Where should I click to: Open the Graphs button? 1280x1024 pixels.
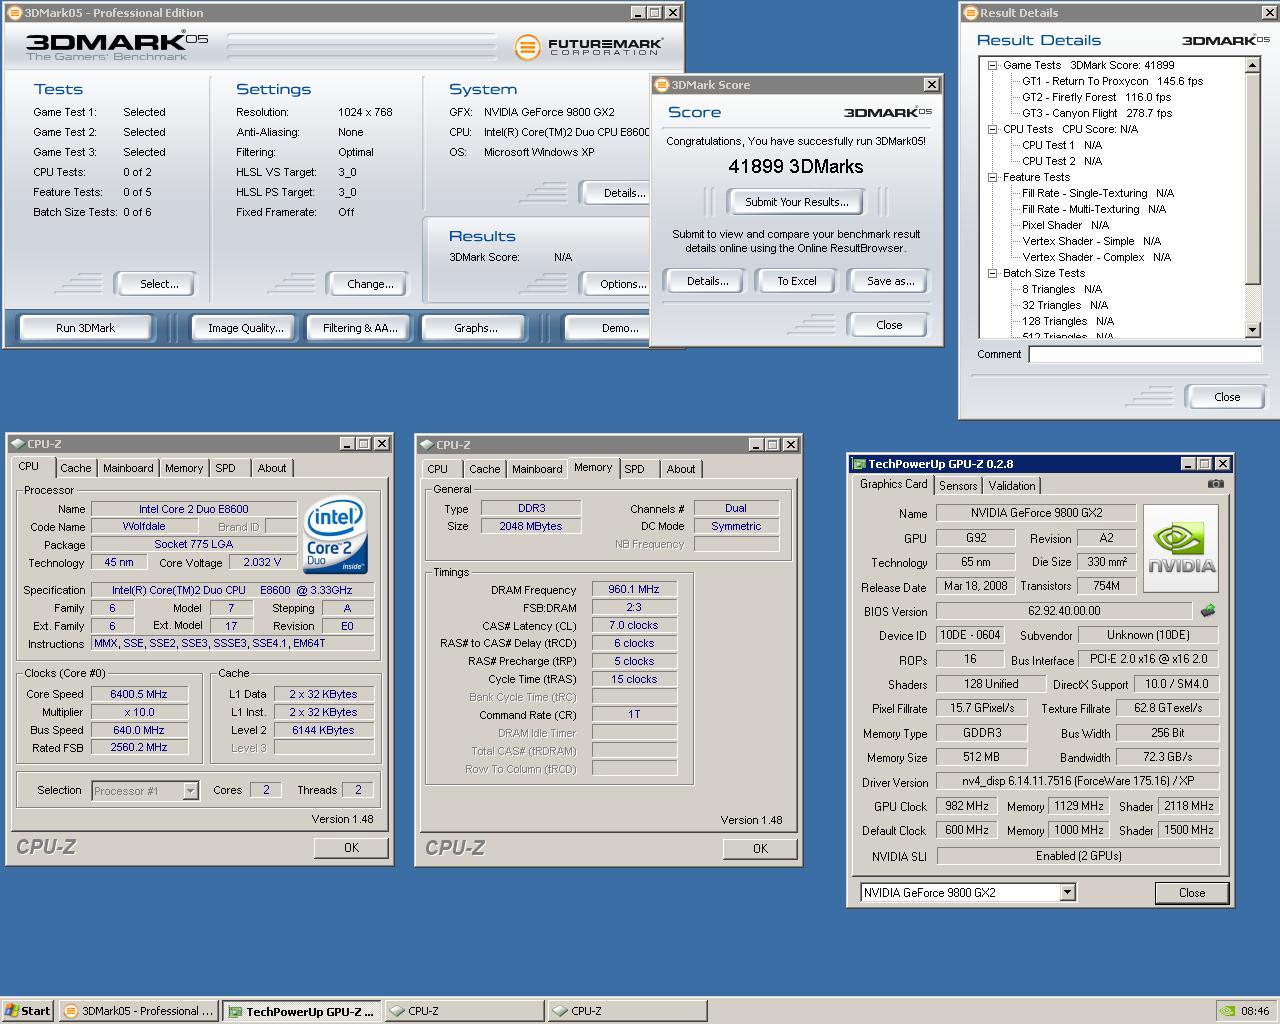[x=475, y=328]
